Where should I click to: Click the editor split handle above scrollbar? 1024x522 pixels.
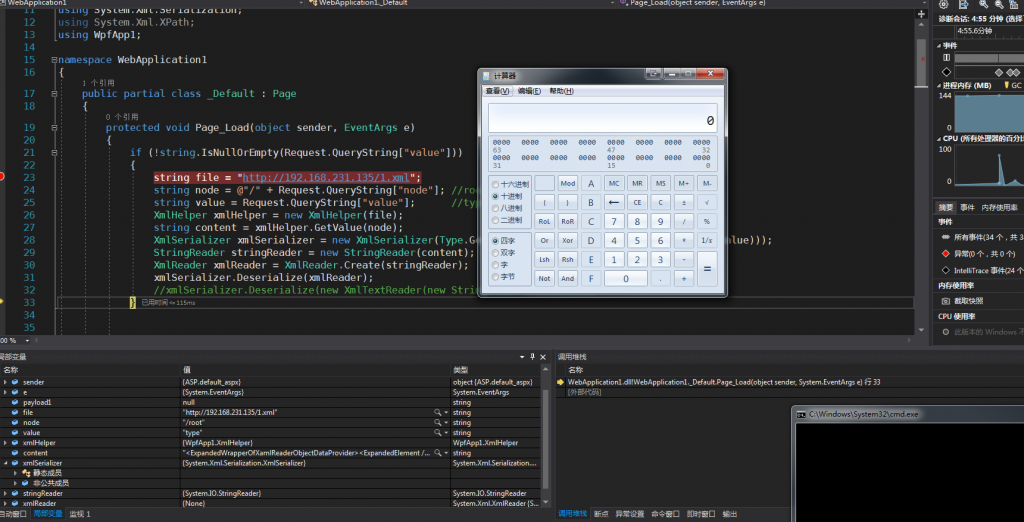(921, 14)
